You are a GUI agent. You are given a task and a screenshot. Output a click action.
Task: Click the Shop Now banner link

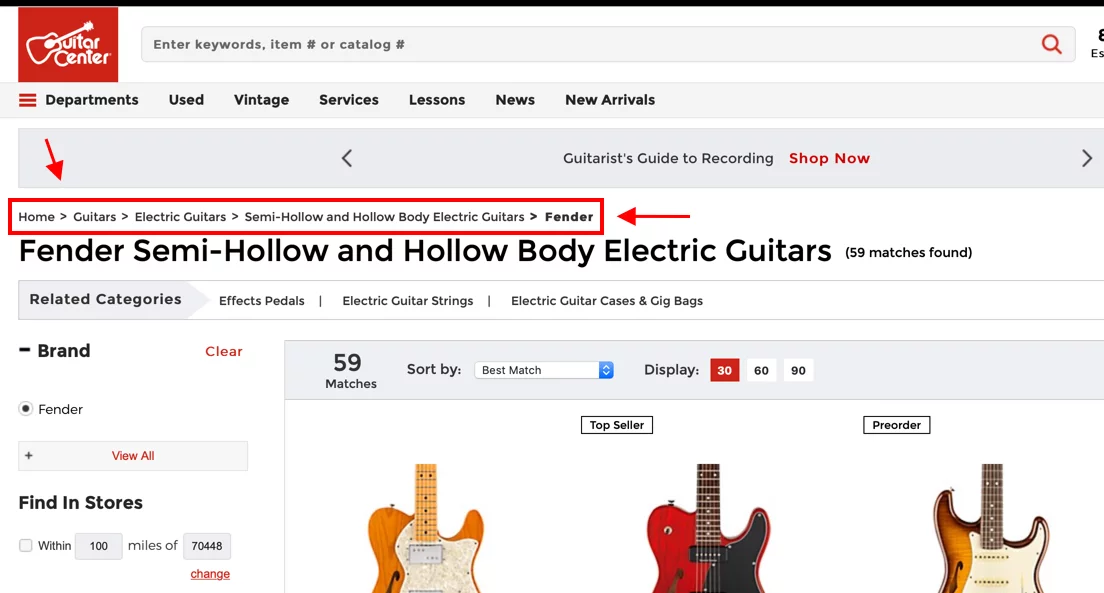[829, 158]
